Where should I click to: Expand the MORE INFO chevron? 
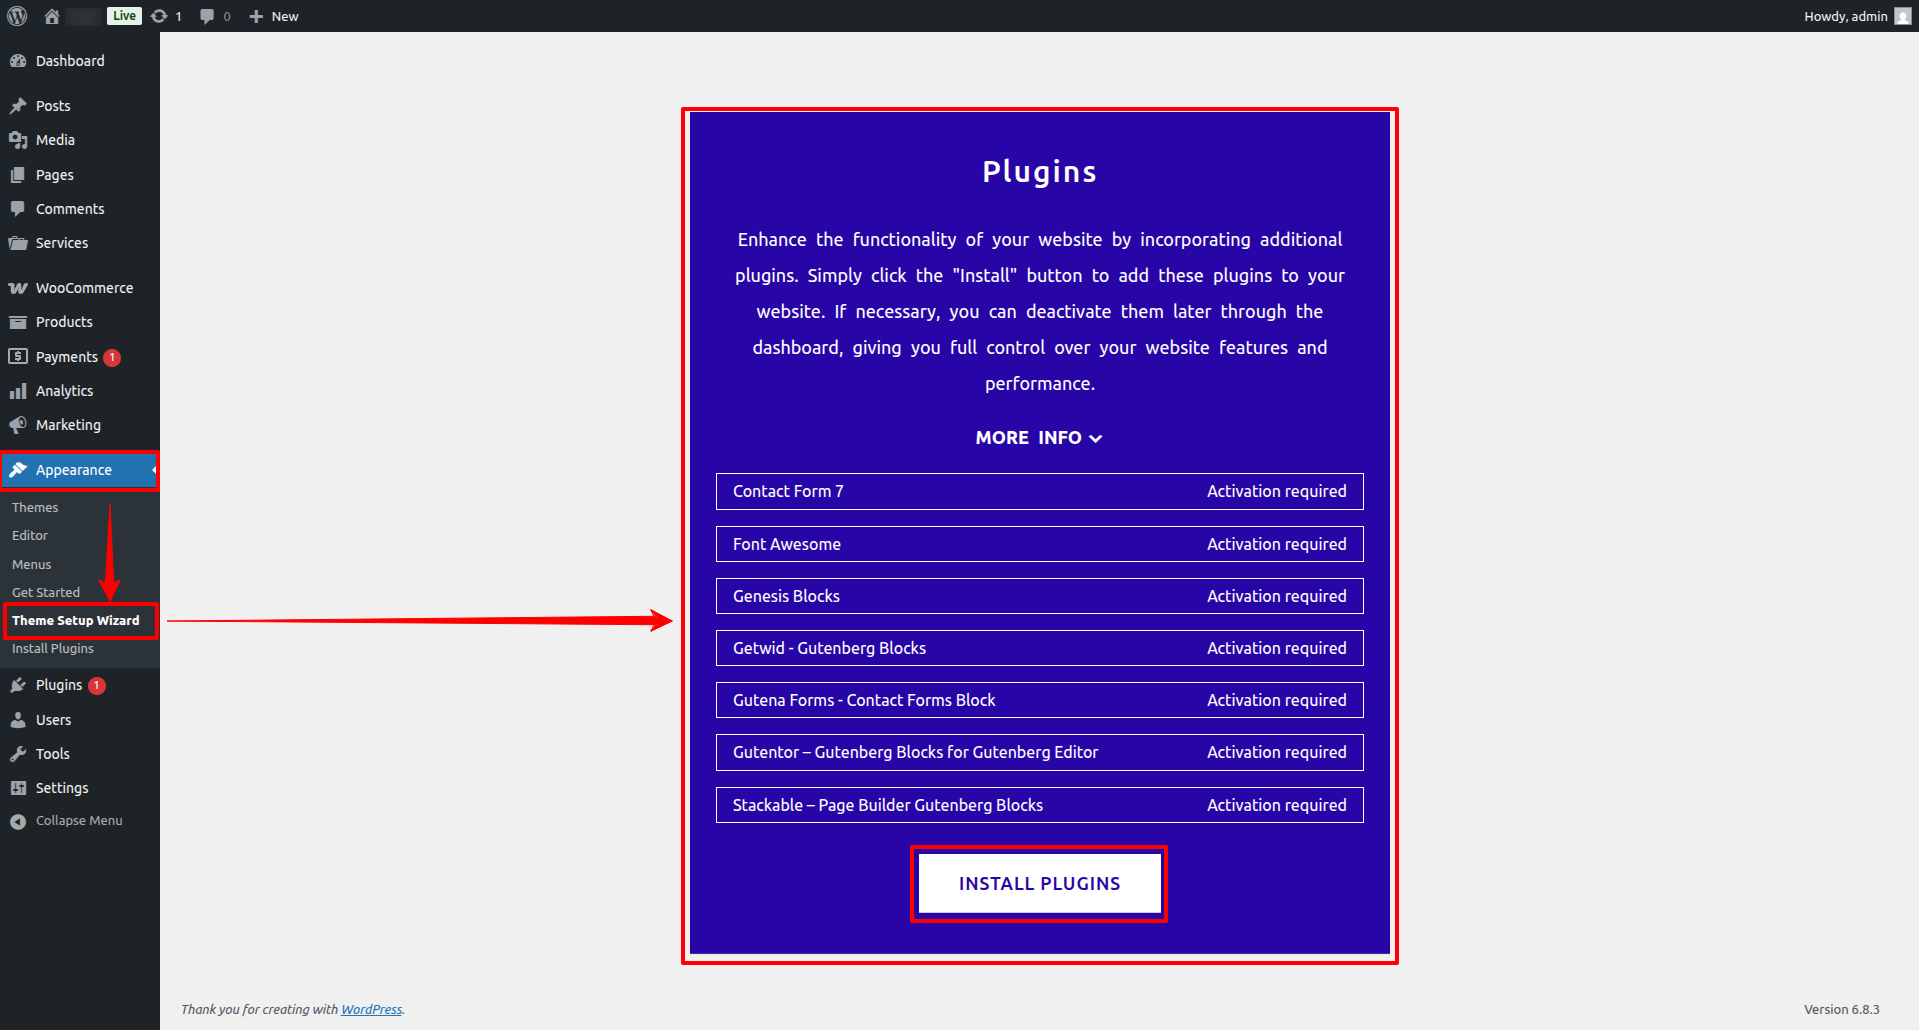[x=1096, y=438]
